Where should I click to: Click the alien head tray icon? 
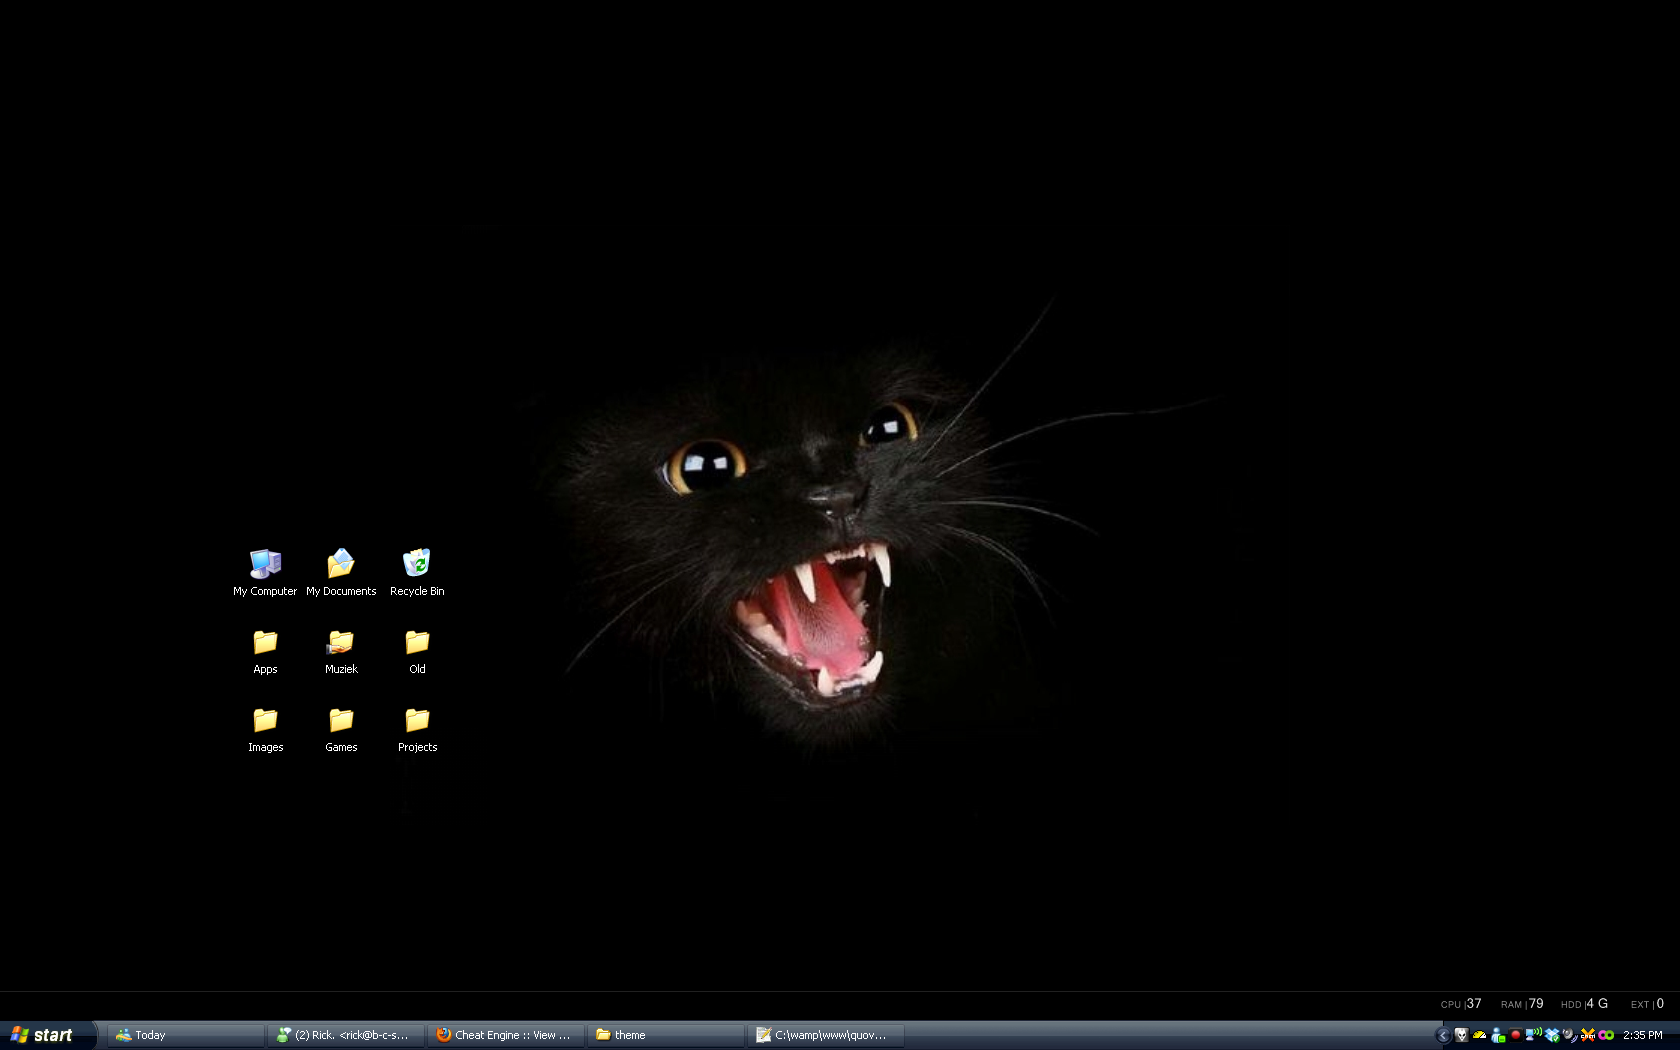point(1462,1035)
